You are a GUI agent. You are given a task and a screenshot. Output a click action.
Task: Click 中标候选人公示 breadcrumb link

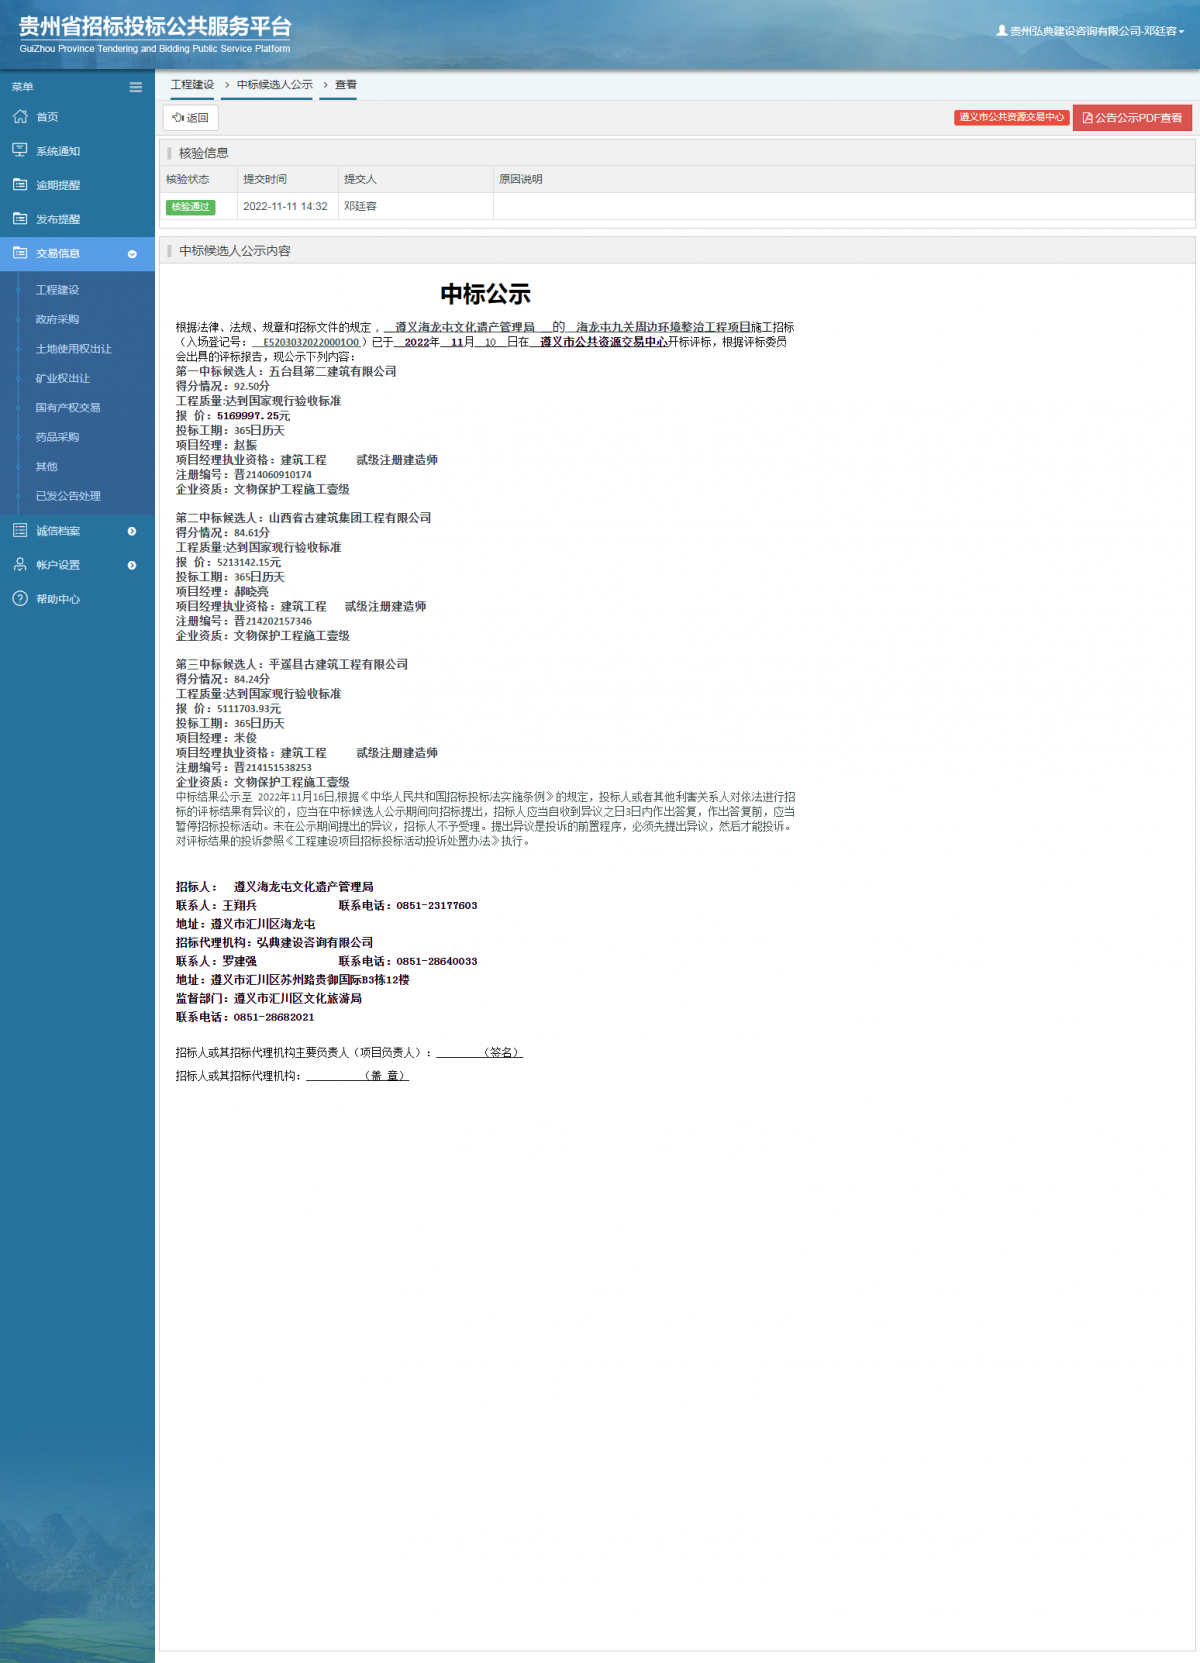pos(275,85)
